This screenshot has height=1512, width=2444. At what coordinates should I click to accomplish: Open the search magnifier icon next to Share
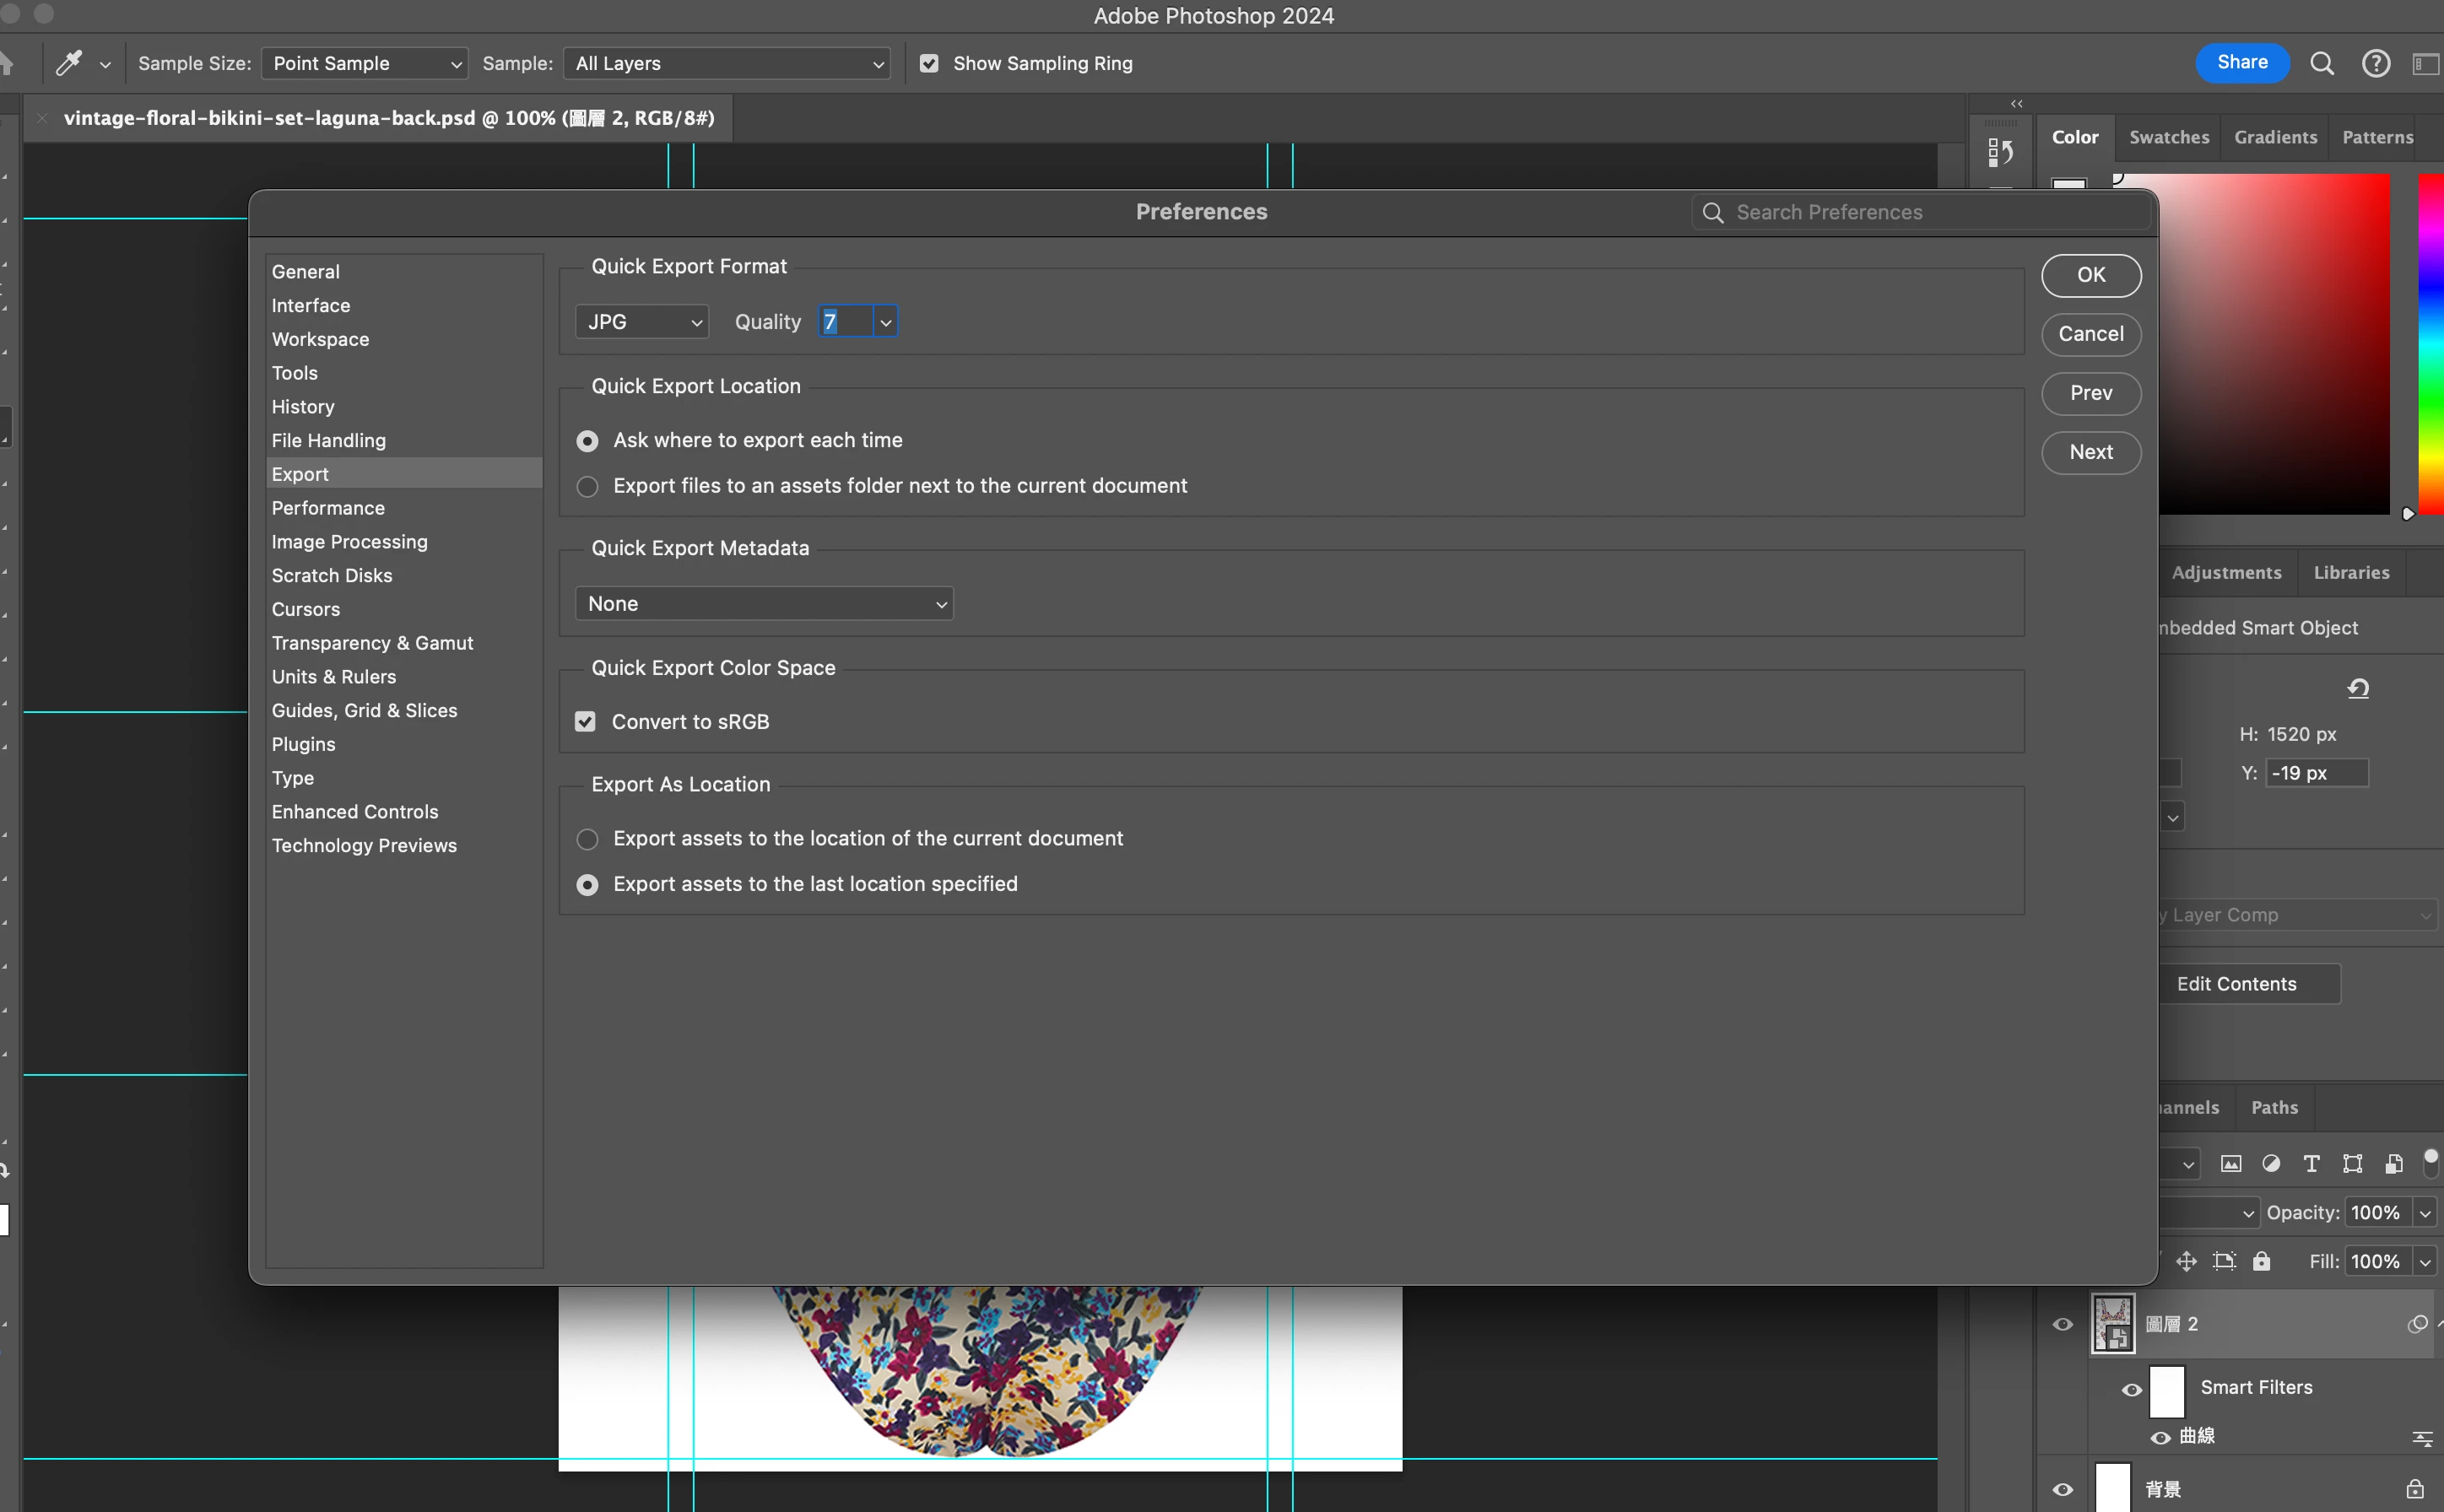tap(2322, 63)
